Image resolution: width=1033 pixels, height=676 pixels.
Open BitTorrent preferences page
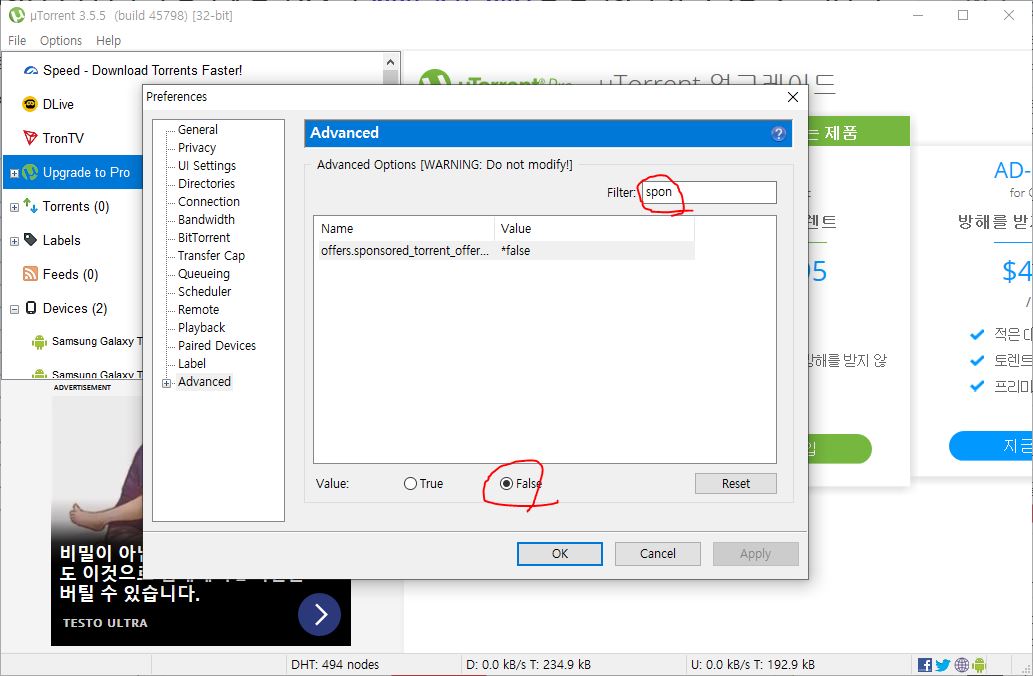[x=204, y=237]
